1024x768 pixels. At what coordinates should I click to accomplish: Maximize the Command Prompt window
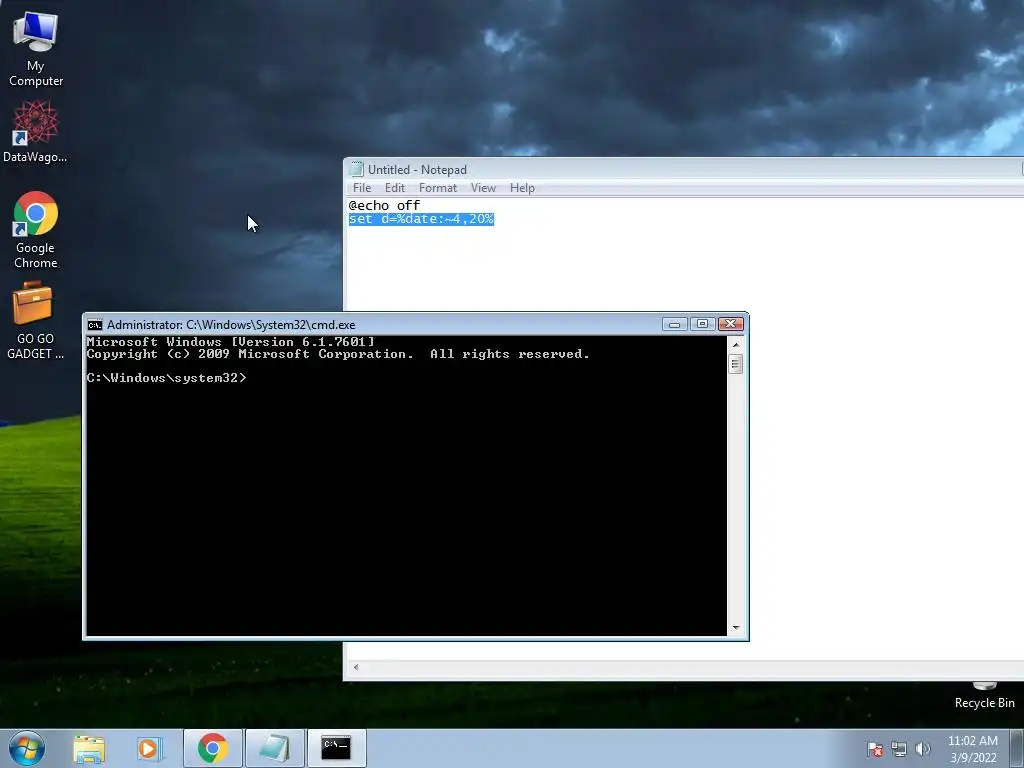(x=703, y=324)
